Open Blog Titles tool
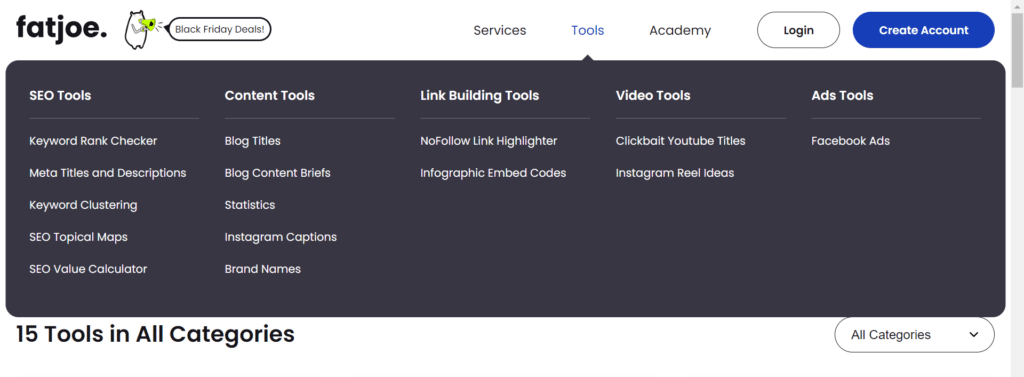Image resolution: width=1024 pixels, height=377 pixels. tap(253, 141)
